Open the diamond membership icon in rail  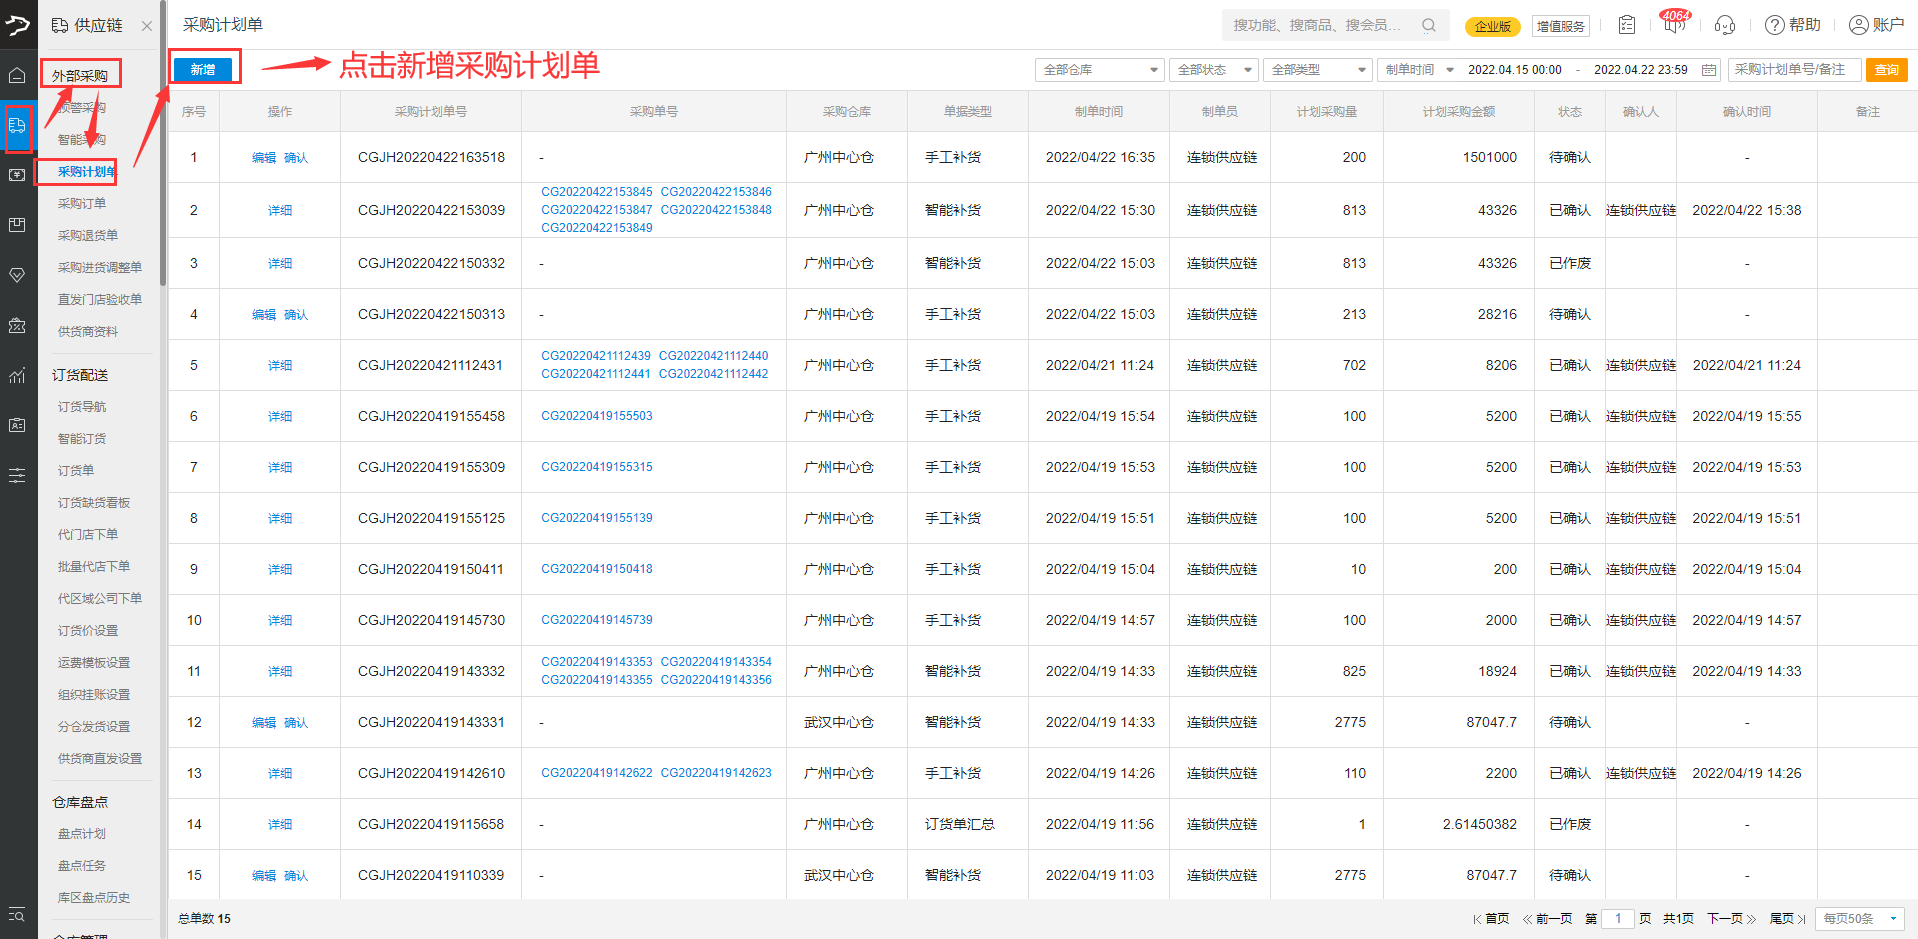17,275
